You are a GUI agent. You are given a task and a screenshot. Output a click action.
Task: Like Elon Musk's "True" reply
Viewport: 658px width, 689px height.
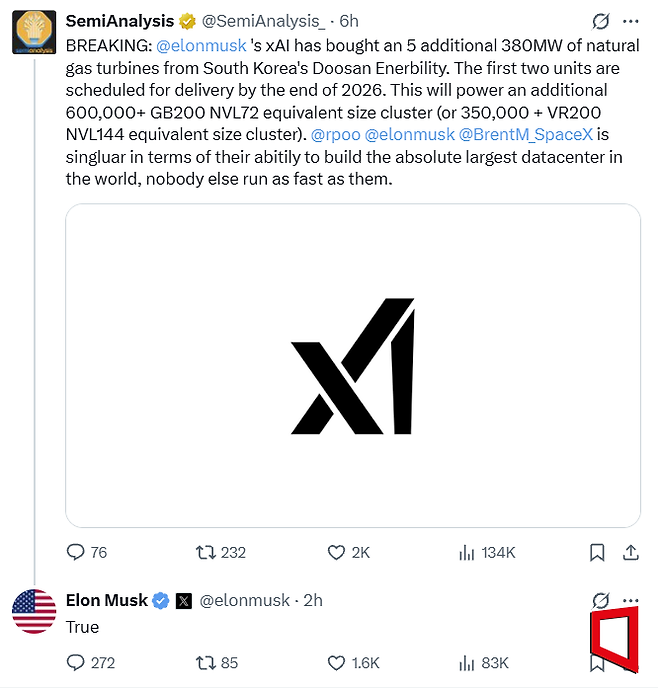(x=337, y=662)
